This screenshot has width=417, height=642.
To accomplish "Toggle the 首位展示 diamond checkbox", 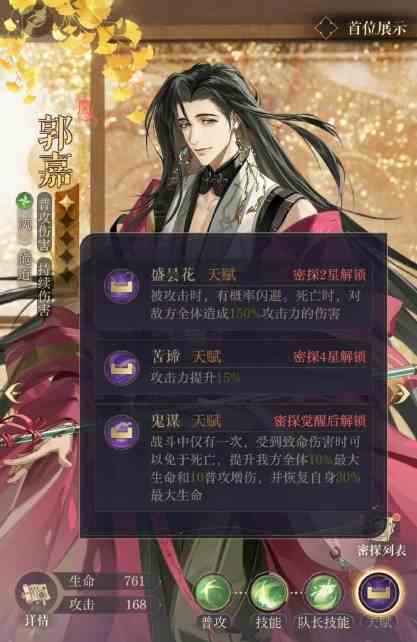I will pyautogui.click(x=326, y=28).
